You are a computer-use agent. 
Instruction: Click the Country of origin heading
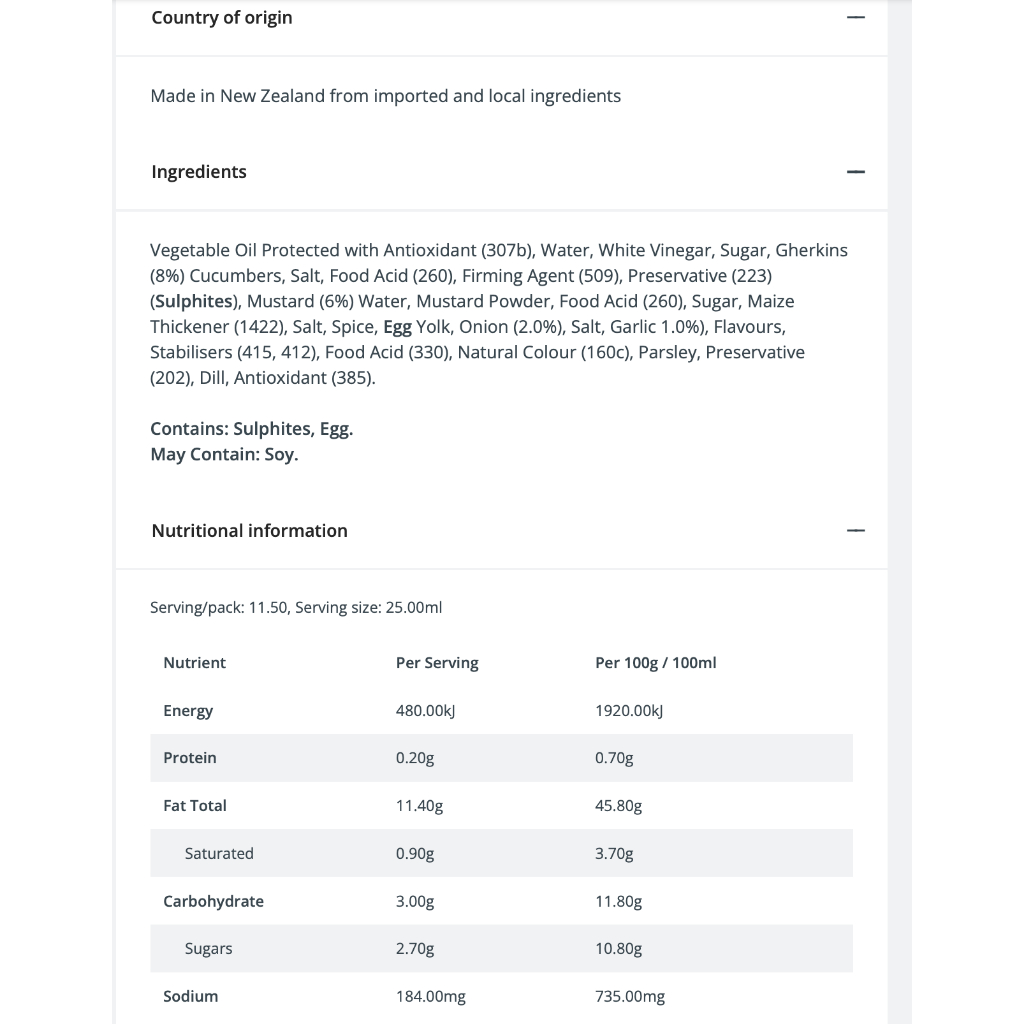tap(222, 18)
